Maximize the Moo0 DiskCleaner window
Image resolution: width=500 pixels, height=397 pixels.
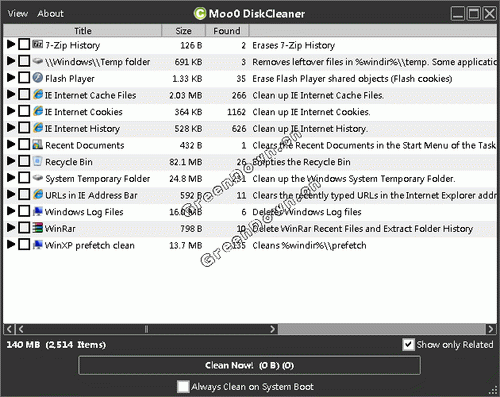(474, 14)
